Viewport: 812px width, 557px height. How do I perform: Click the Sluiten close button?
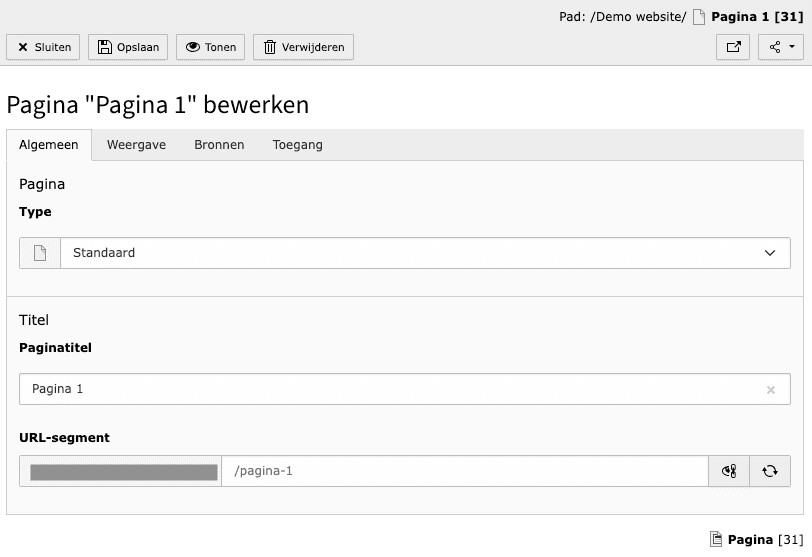[44, 47]
